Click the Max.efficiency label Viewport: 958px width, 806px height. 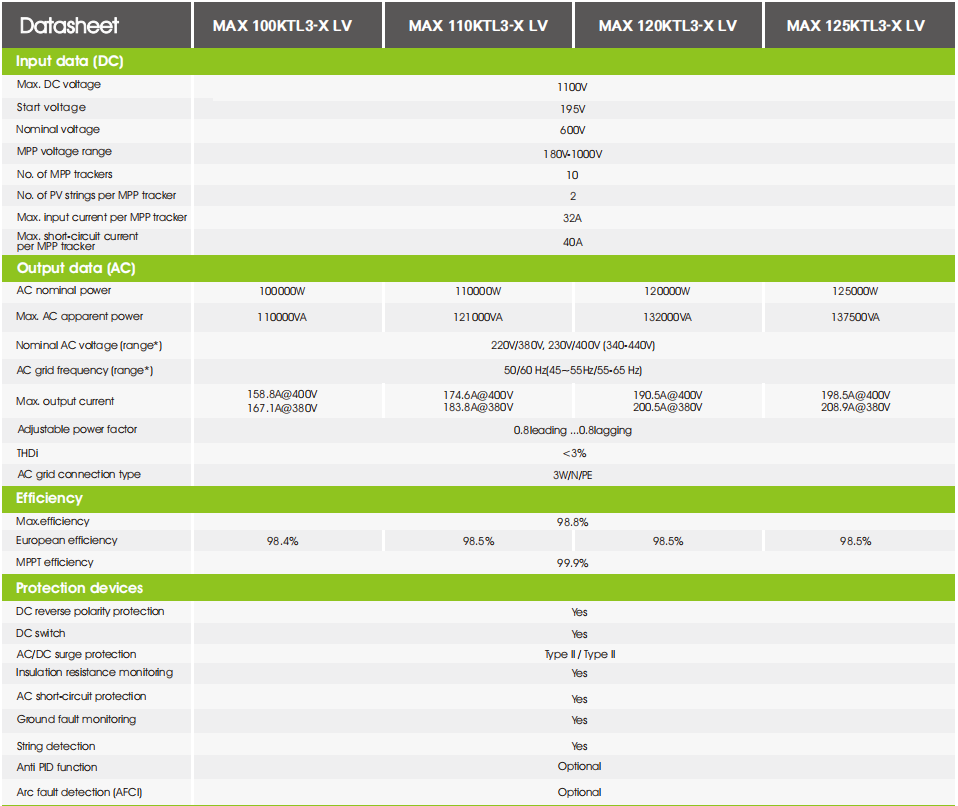pyautogui.click(x=53, y=521)
